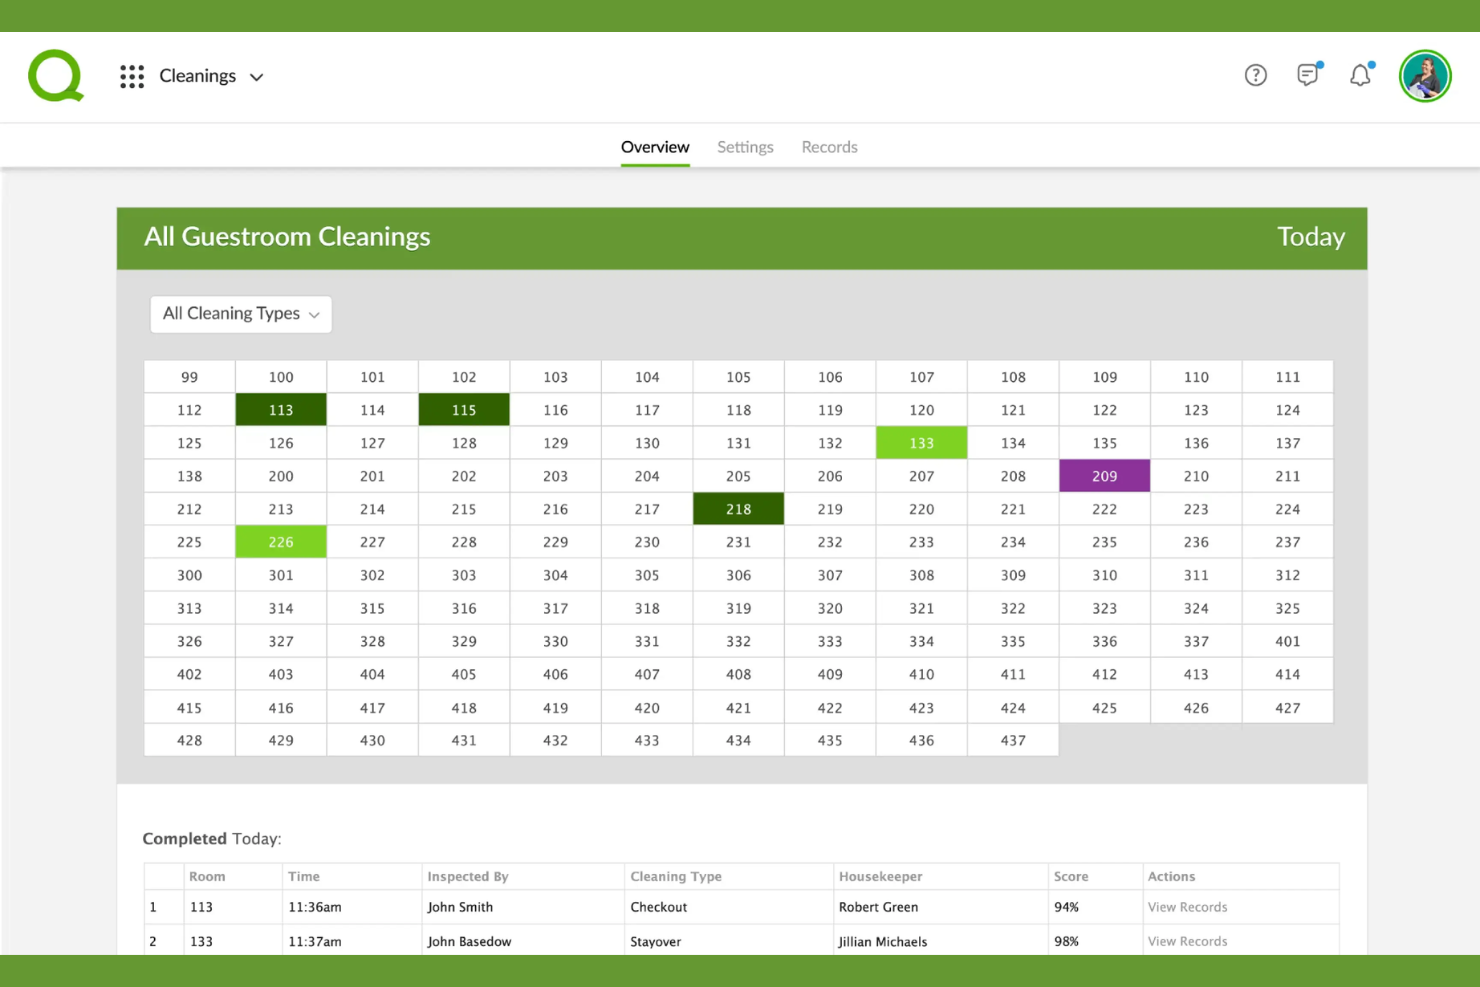Open the messages chat icon

click(1309, 74)
